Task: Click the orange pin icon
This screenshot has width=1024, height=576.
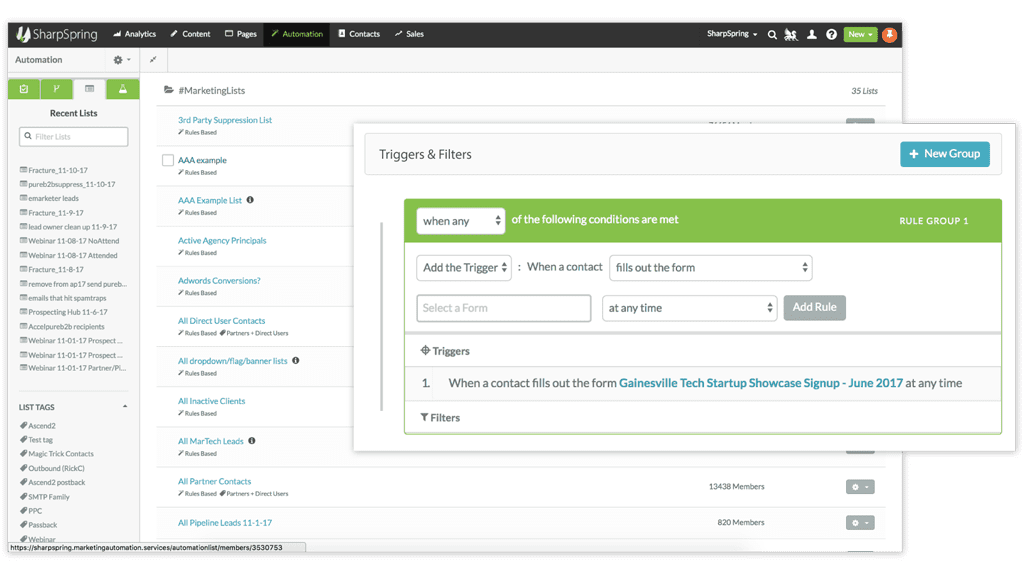Action: [x=889, y=35]
